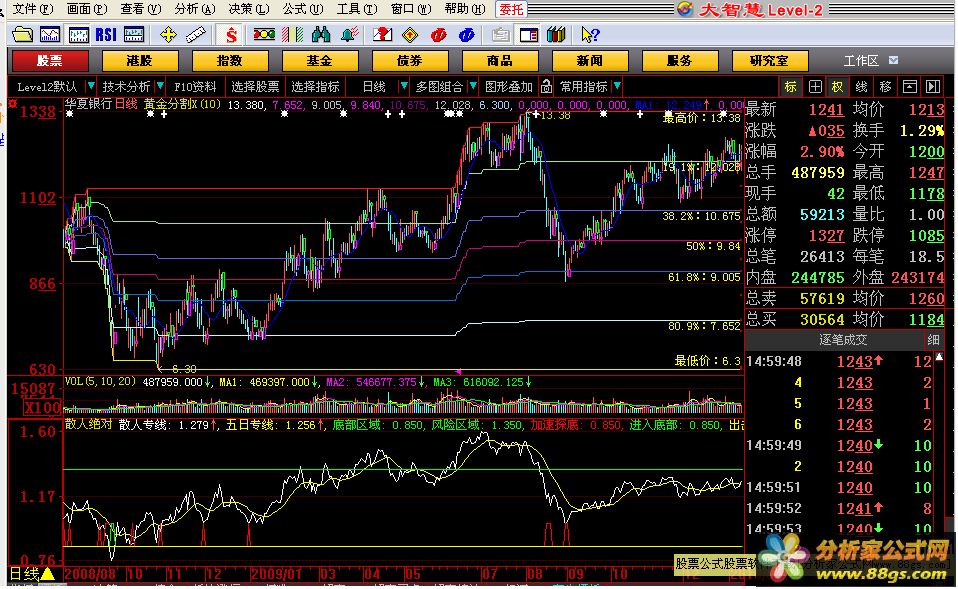The image size is (958, 589).
Task: Open the 工具(T) menu
Action: click(x=357, y=9)
